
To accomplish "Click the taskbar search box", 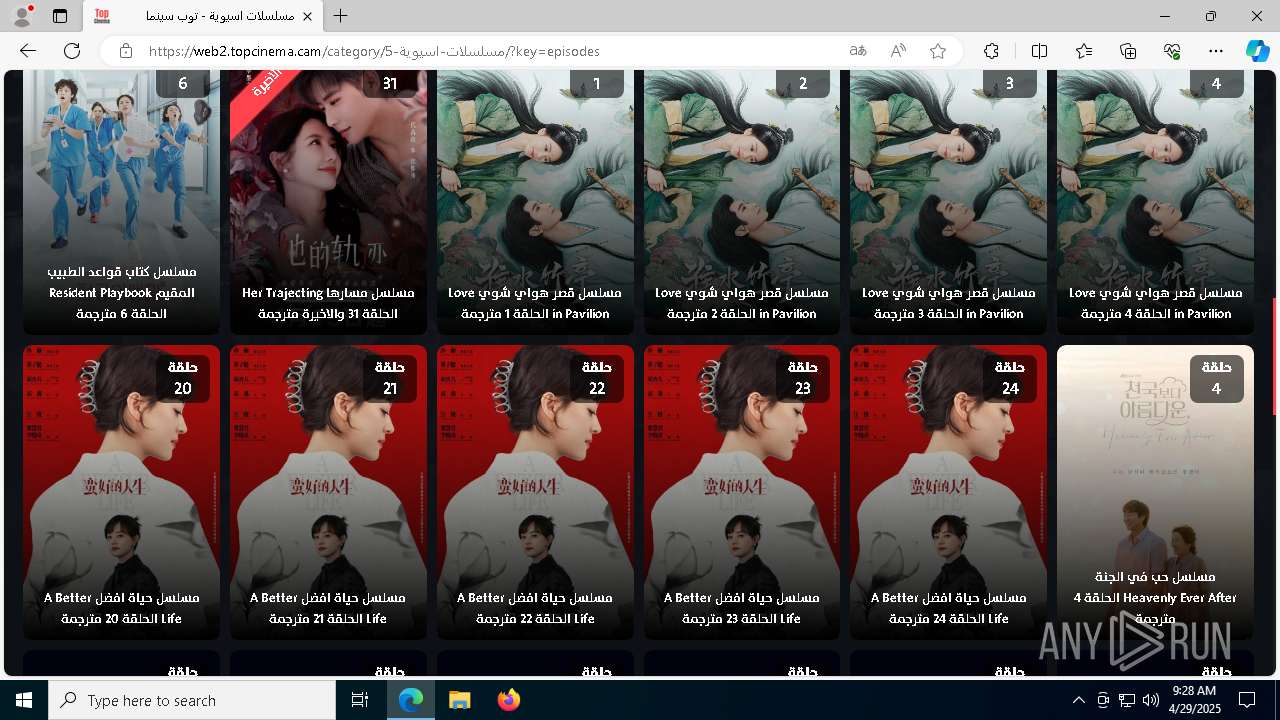I will point(192,700).
